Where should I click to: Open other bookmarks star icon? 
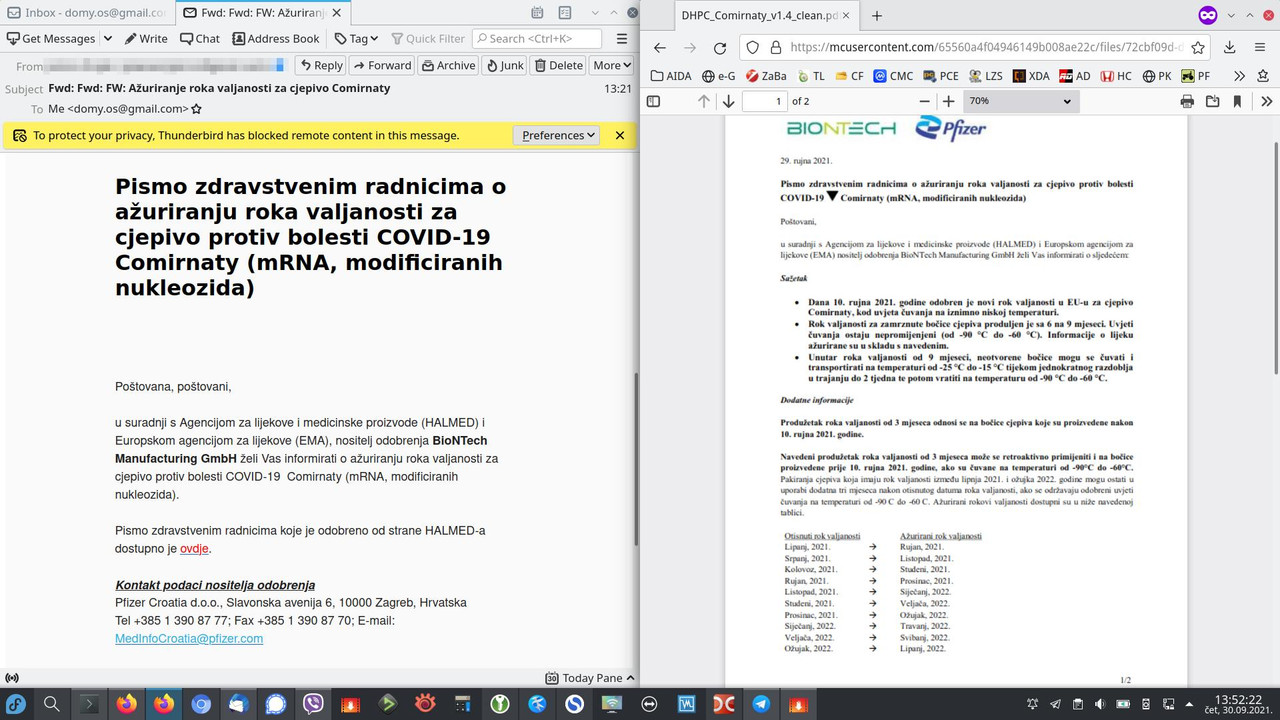[1264, 76]
